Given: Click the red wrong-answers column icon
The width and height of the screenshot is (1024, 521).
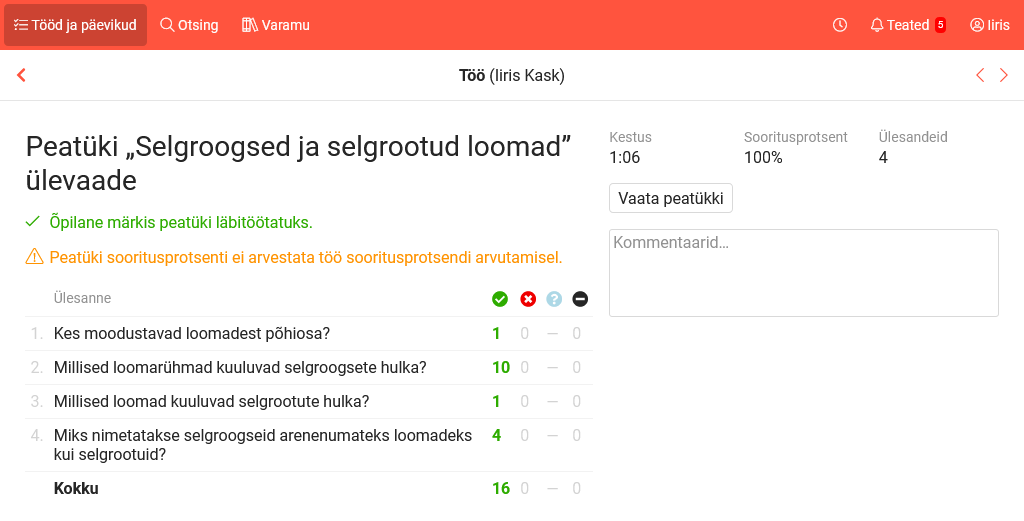Looking at the screenshot, I should click(528, 299).
